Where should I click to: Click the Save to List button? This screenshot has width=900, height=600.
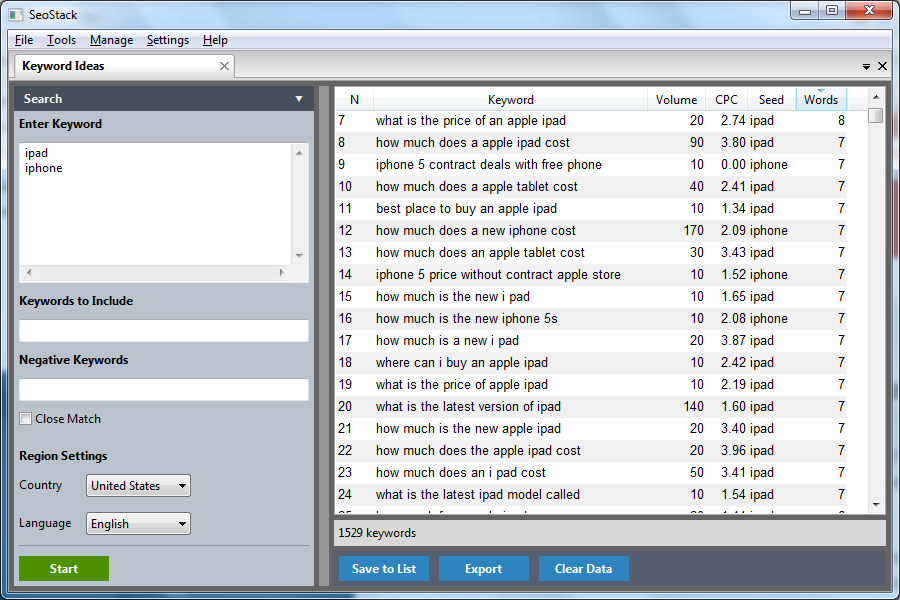click(x=383, y=568)
